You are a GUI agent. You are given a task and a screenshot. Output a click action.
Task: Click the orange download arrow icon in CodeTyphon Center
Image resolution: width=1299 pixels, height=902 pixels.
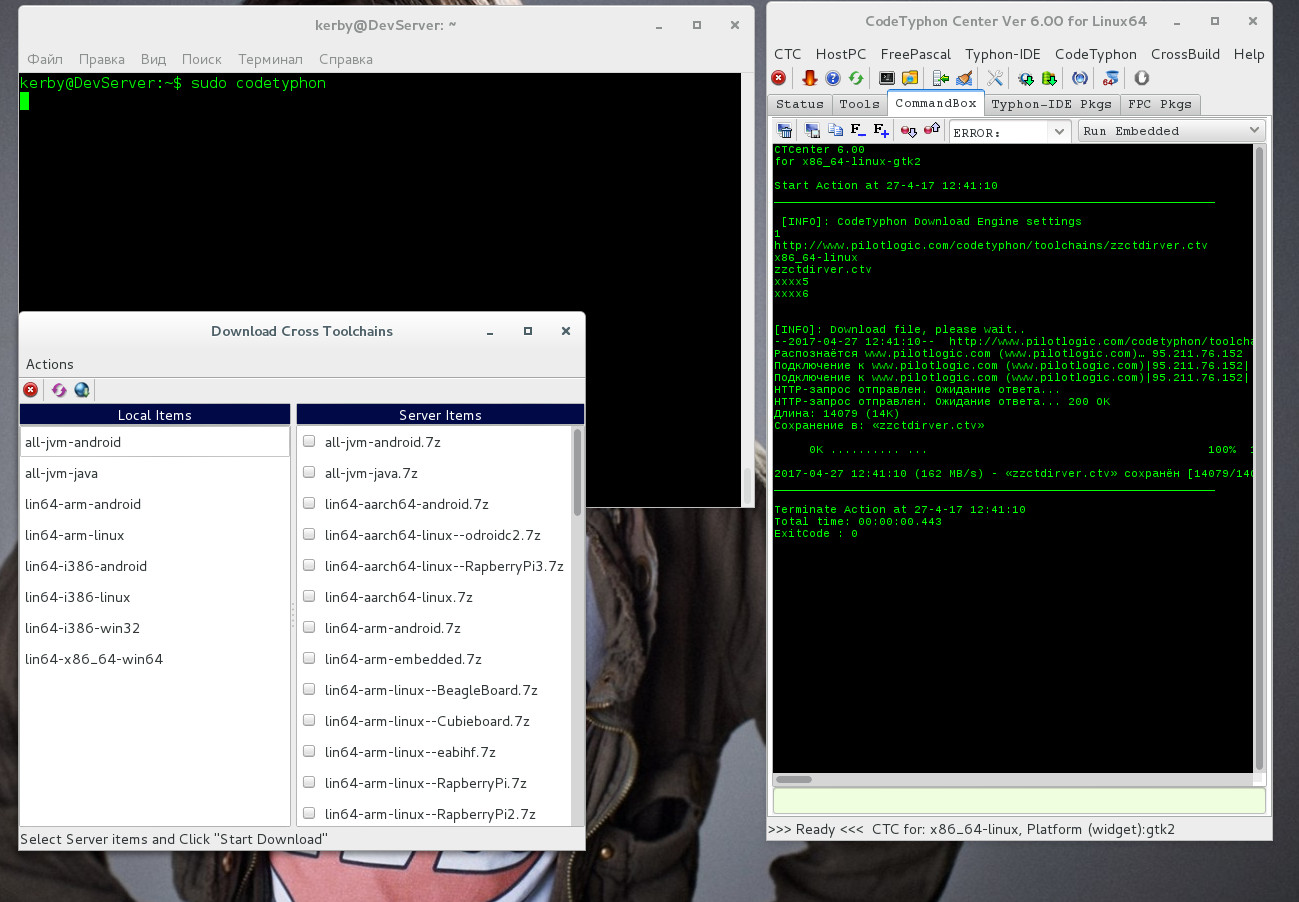click(x=810, y=78)
